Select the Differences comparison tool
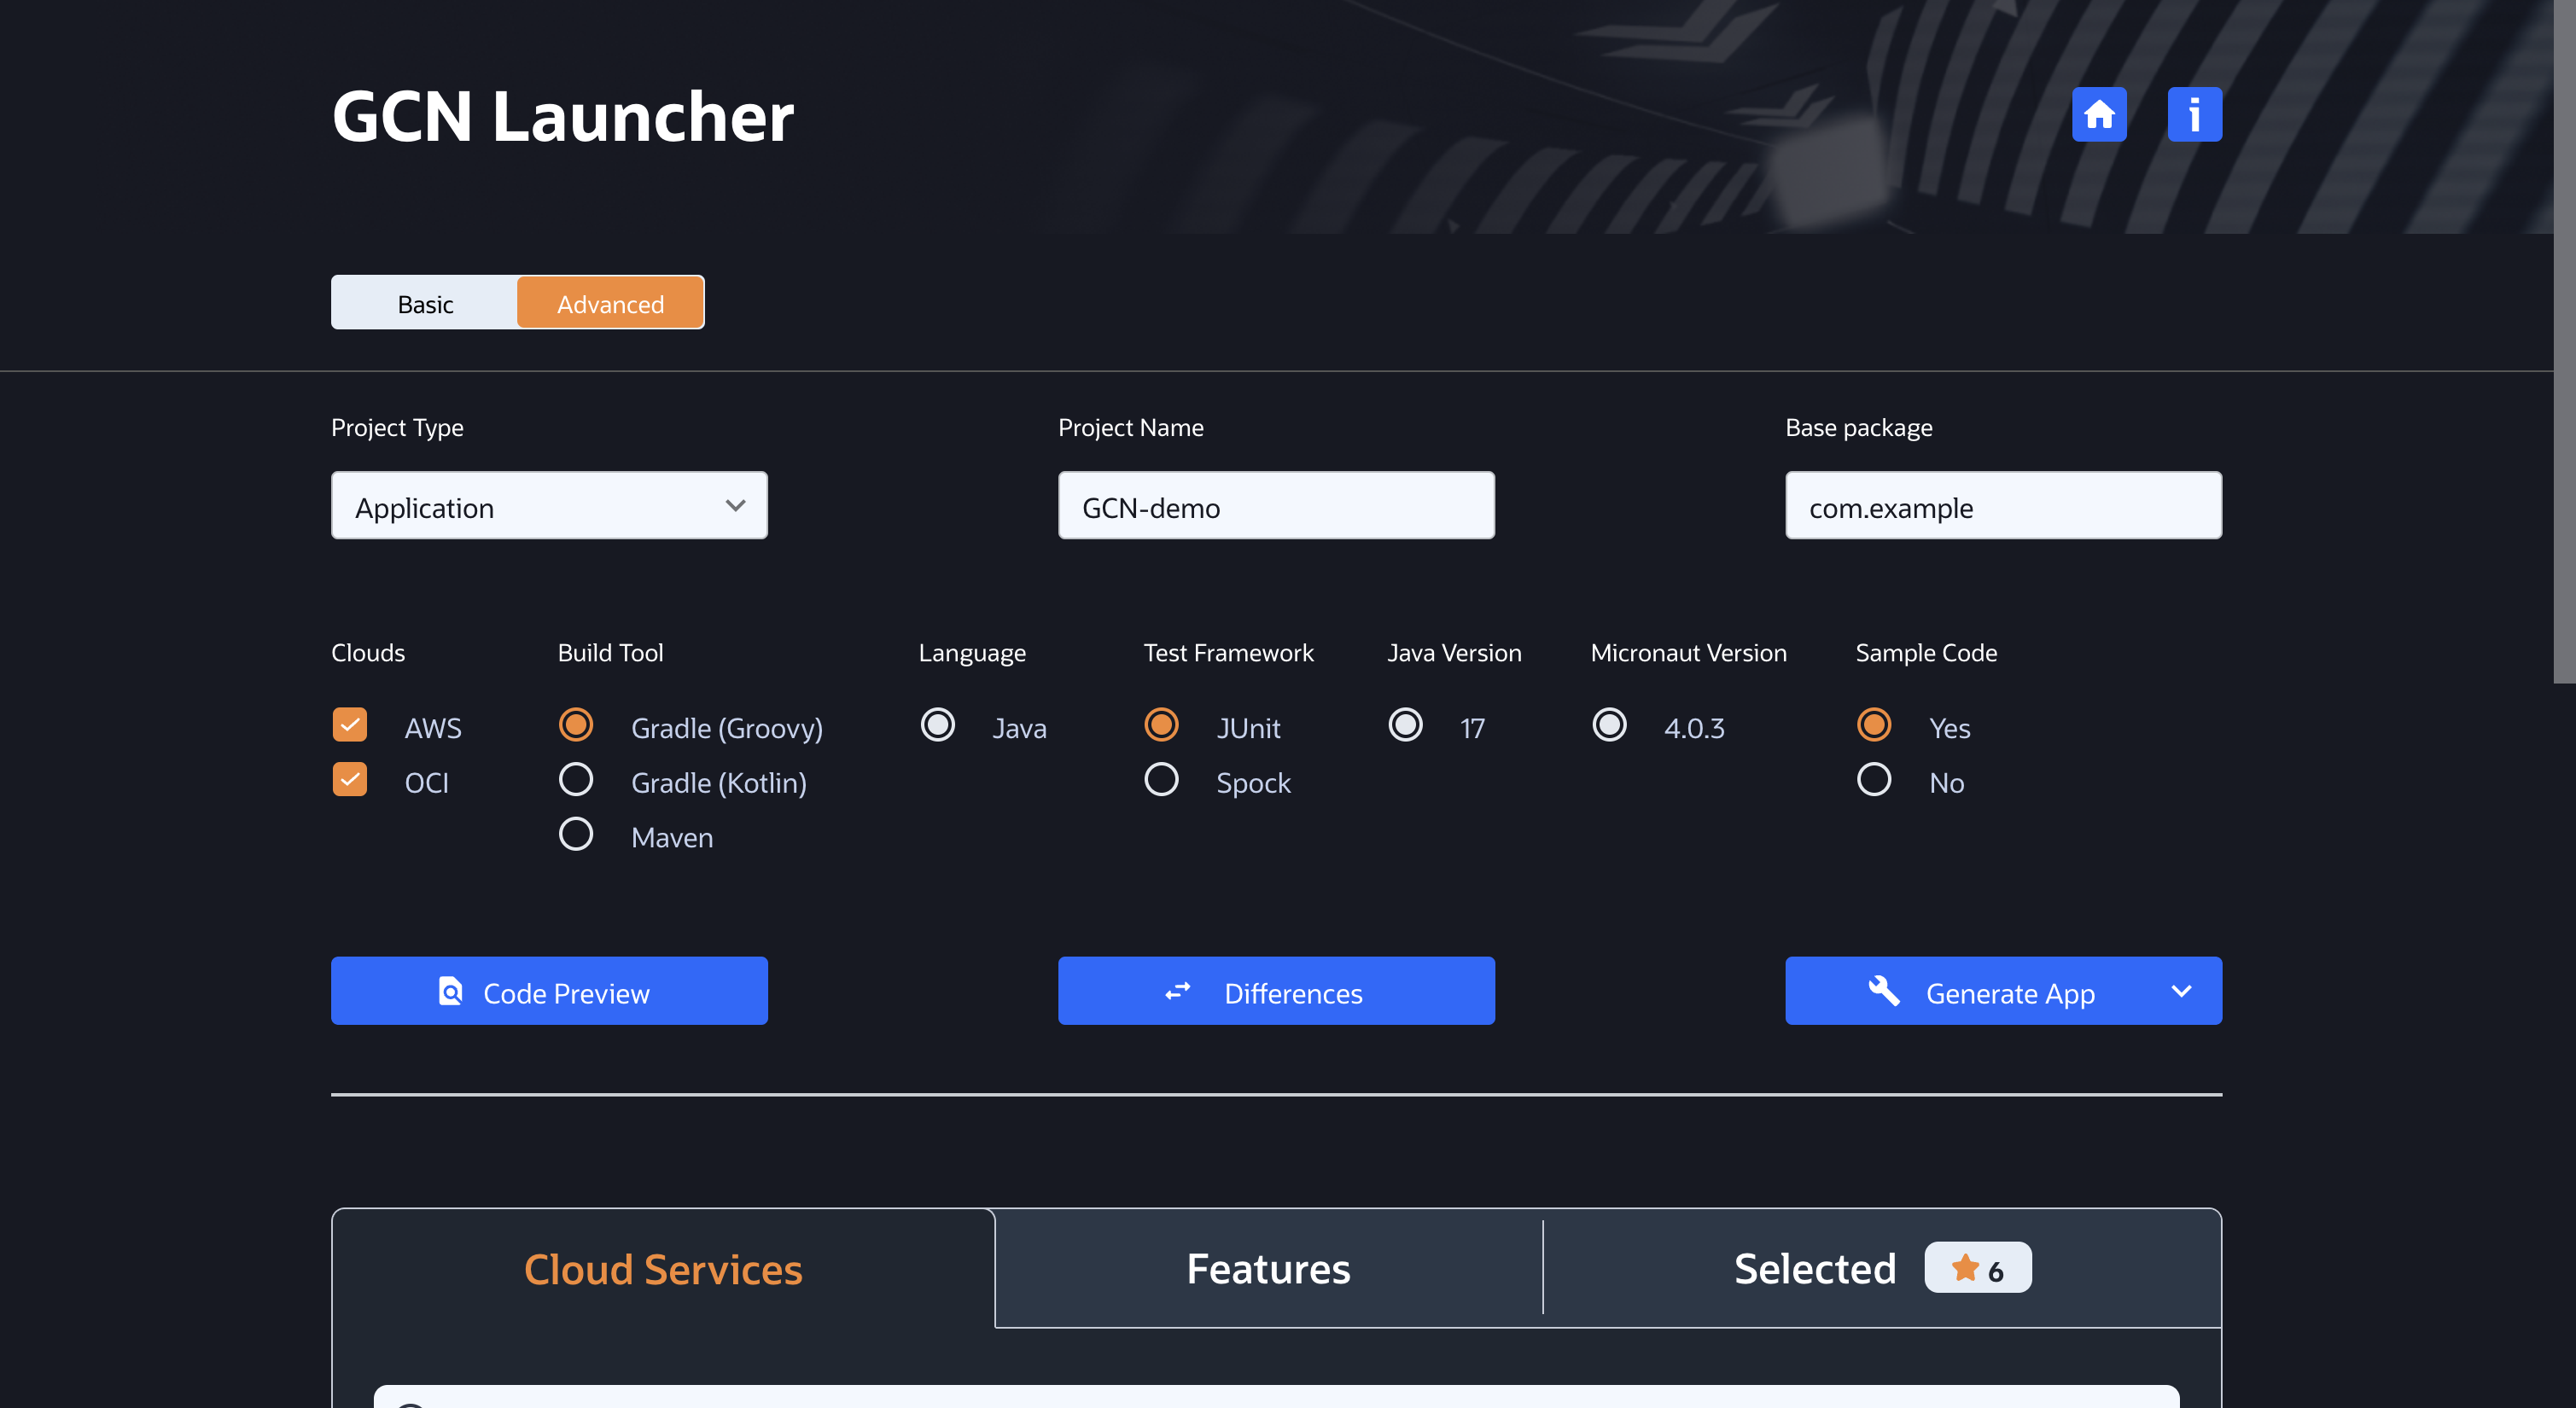Image resolution: width=2576 pixels, height=1408 pixels. point(1276,991)
